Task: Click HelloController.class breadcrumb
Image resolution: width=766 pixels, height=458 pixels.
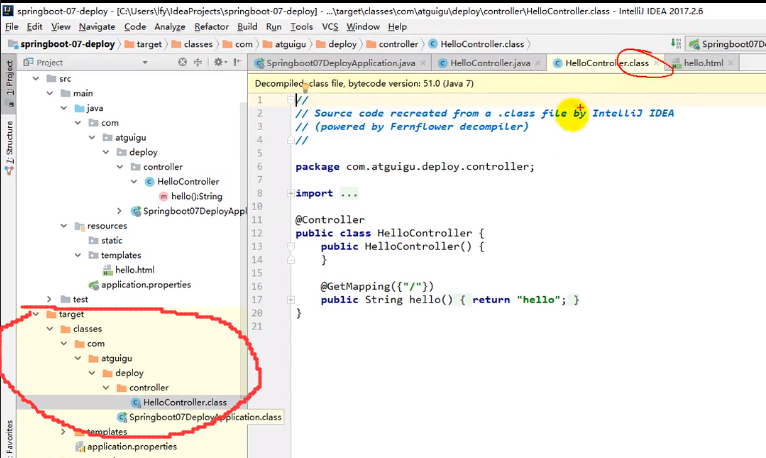Action: [x=476, y=44]
